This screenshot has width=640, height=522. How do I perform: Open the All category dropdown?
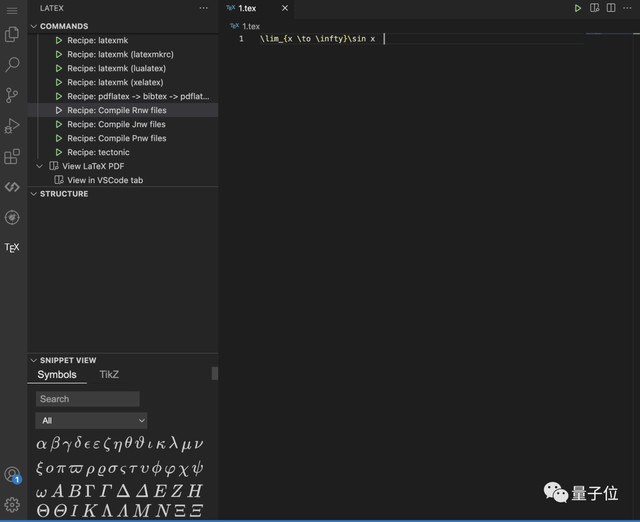point(91,421)
